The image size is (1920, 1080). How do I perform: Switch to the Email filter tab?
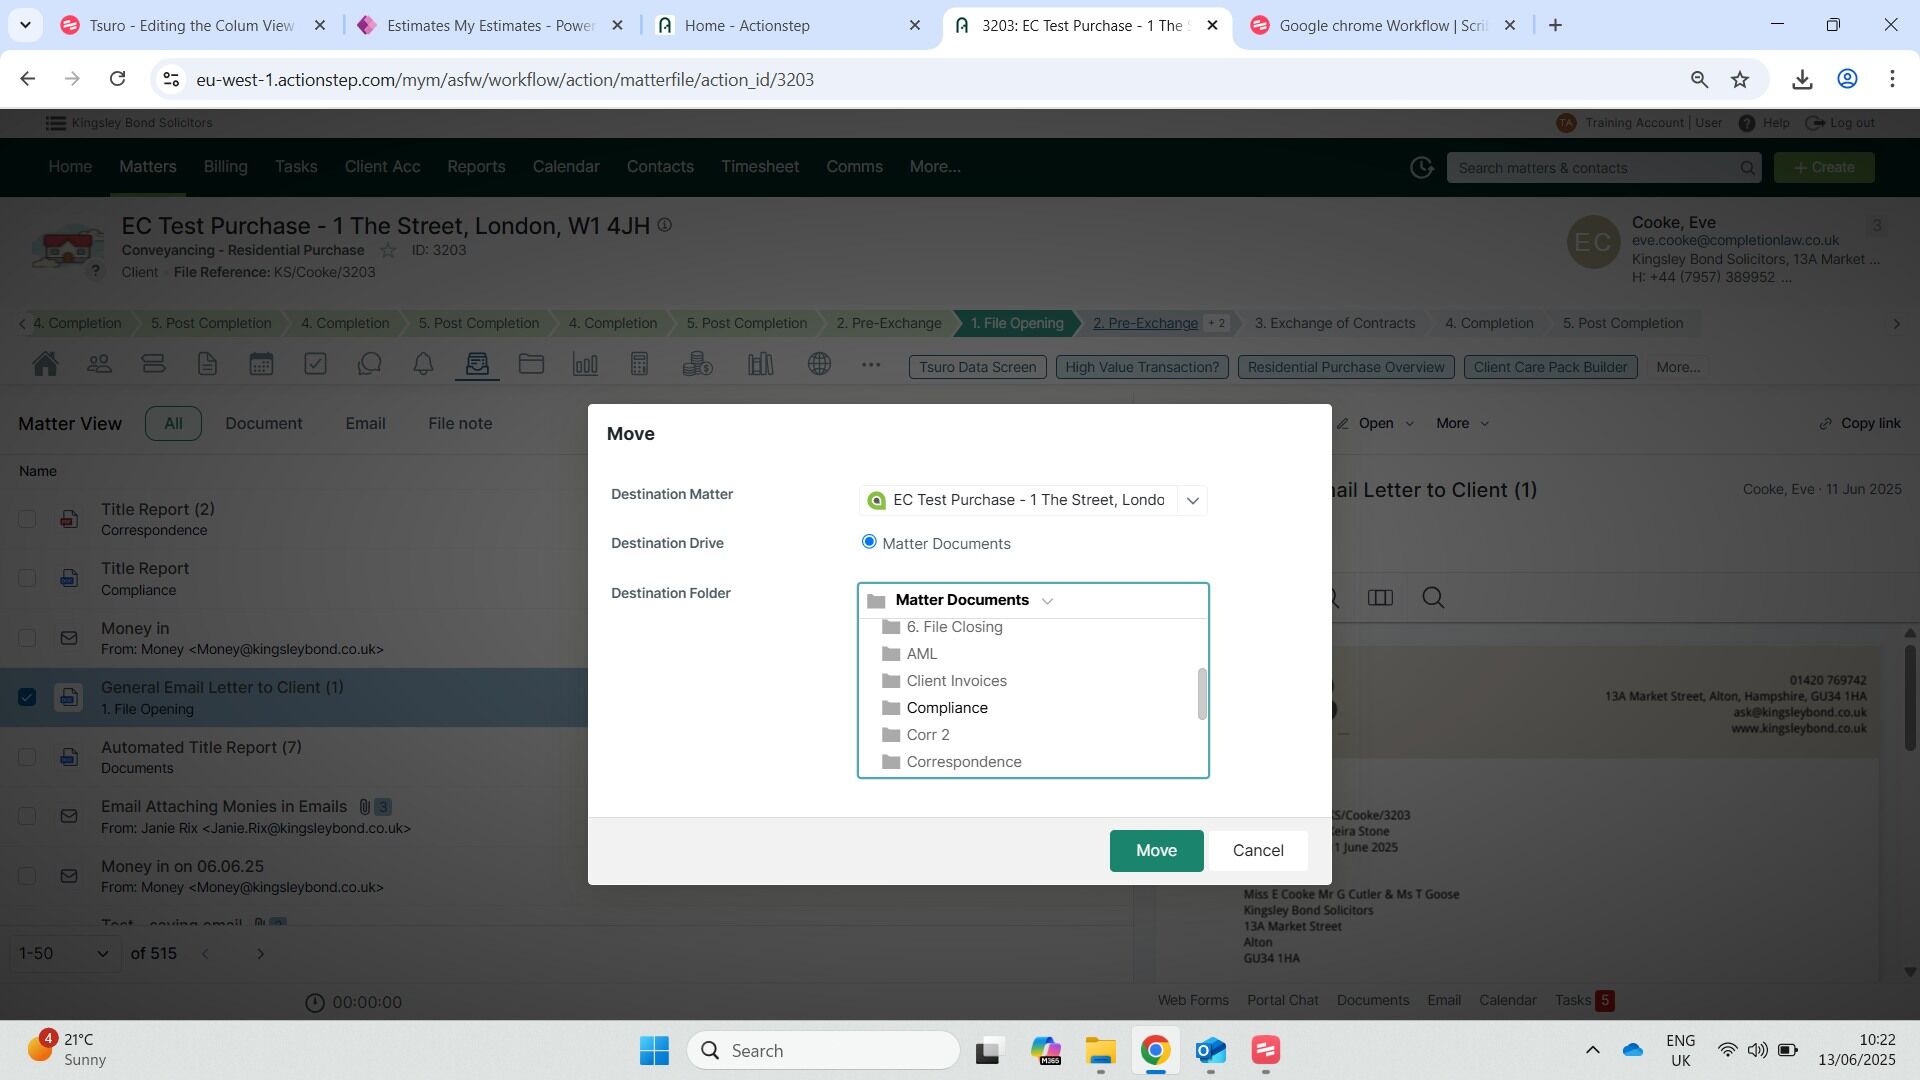(x=365, y=424)
